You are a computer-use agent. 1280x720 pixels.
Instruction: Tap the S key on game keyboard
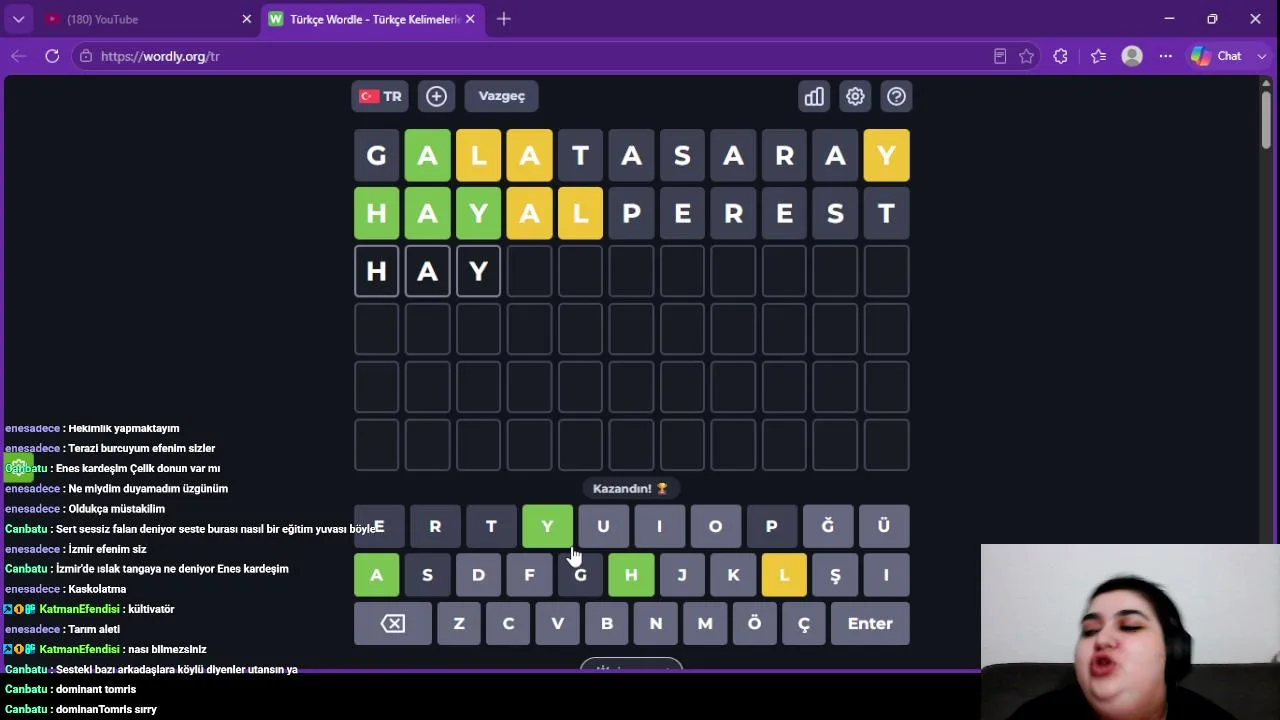click(427, 575)
